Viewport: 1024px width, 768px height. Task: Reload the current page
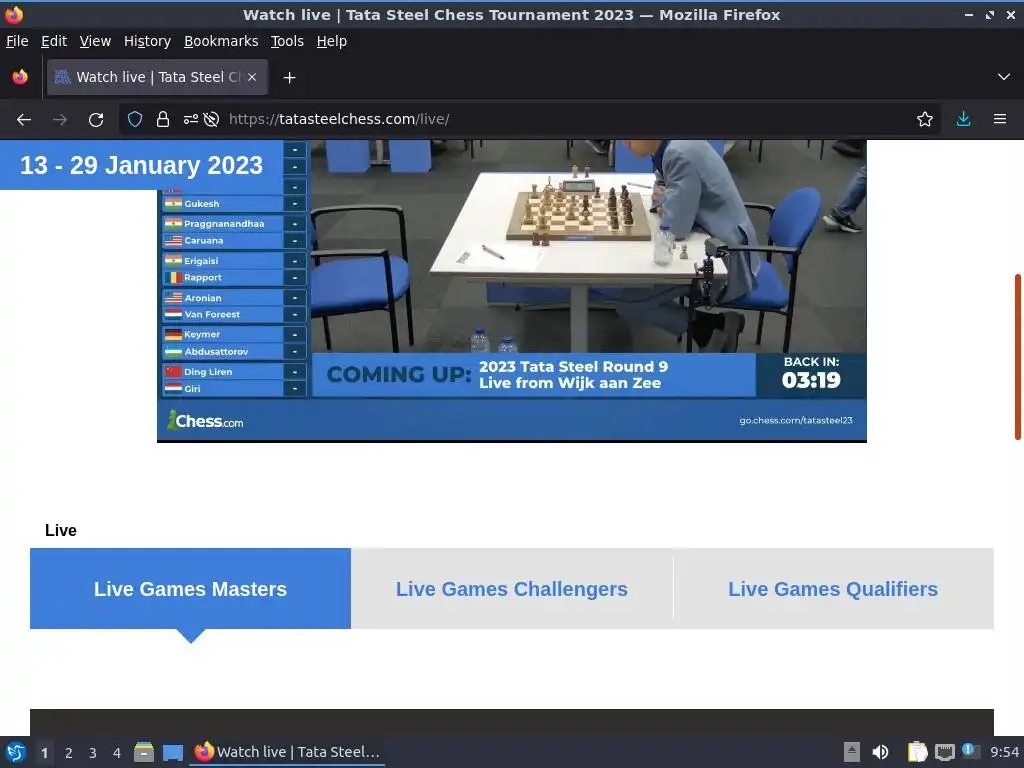point(96,120)
